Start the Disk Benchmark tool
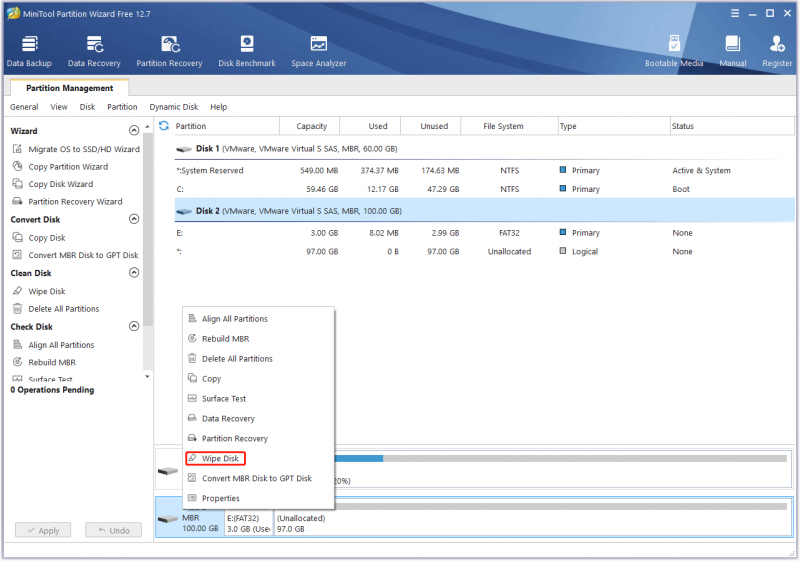 (x=247, y=52)
